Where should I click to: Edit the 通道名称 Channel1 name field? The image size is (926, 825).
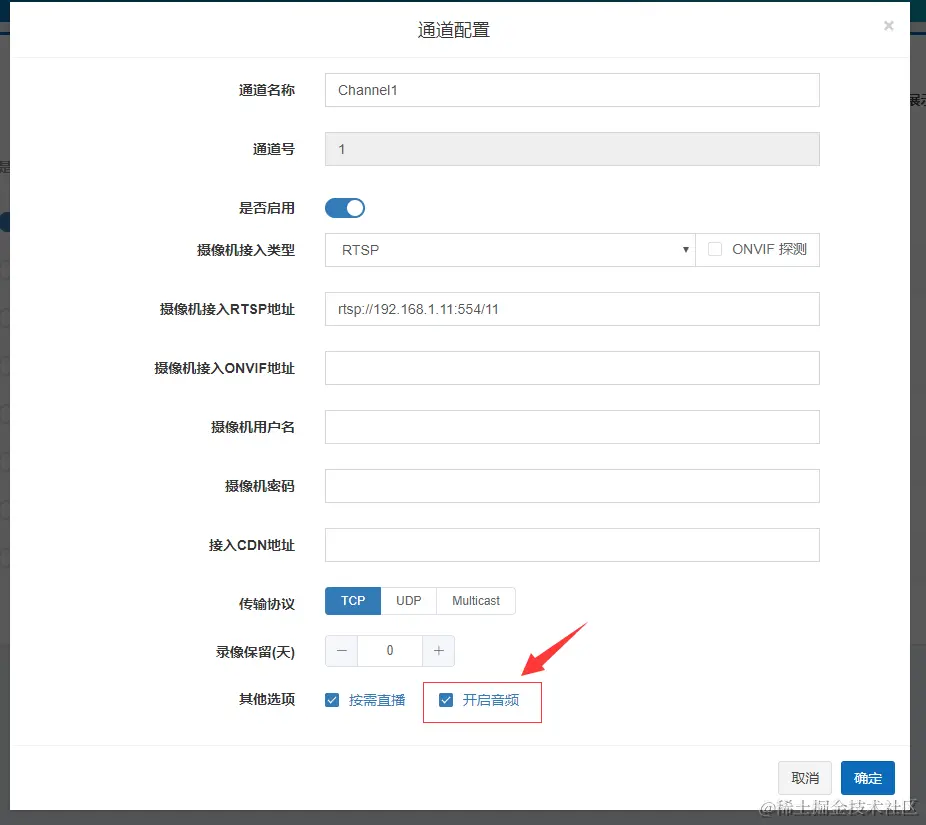coord(572,89)
